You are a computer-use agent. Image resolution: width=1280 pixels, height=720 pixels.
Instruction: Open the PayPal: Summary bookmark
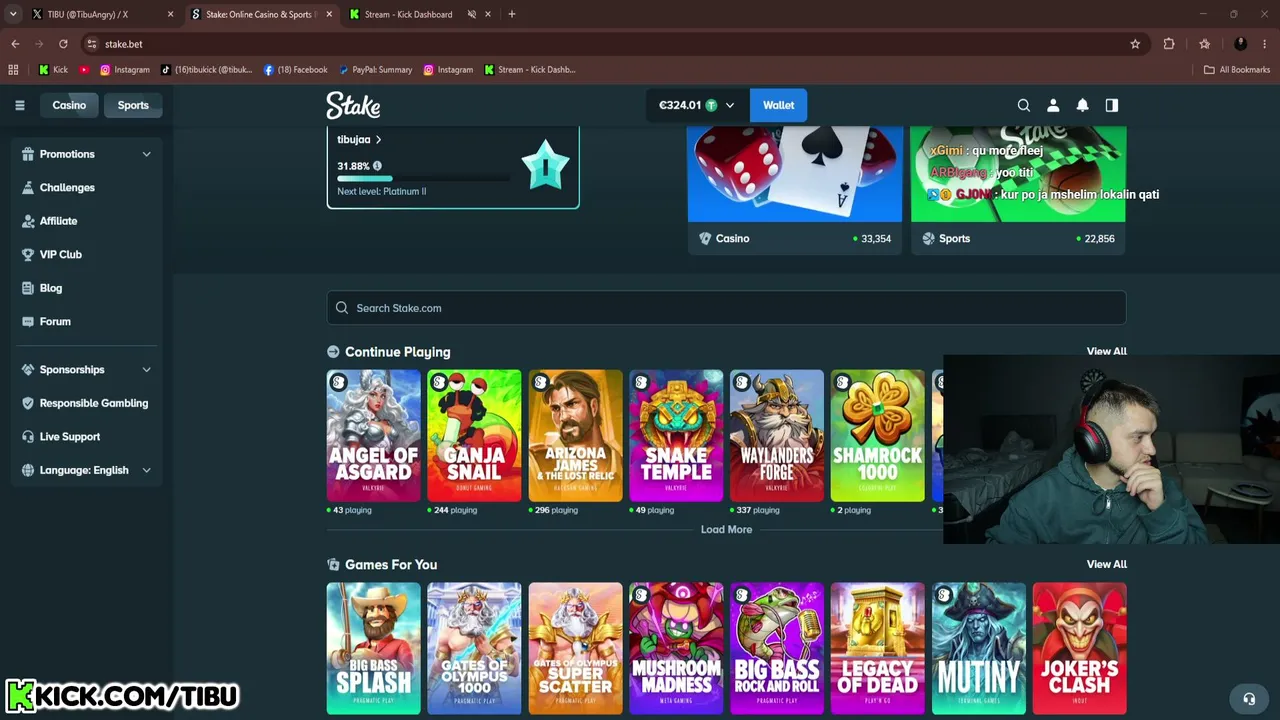click(375, 70)
